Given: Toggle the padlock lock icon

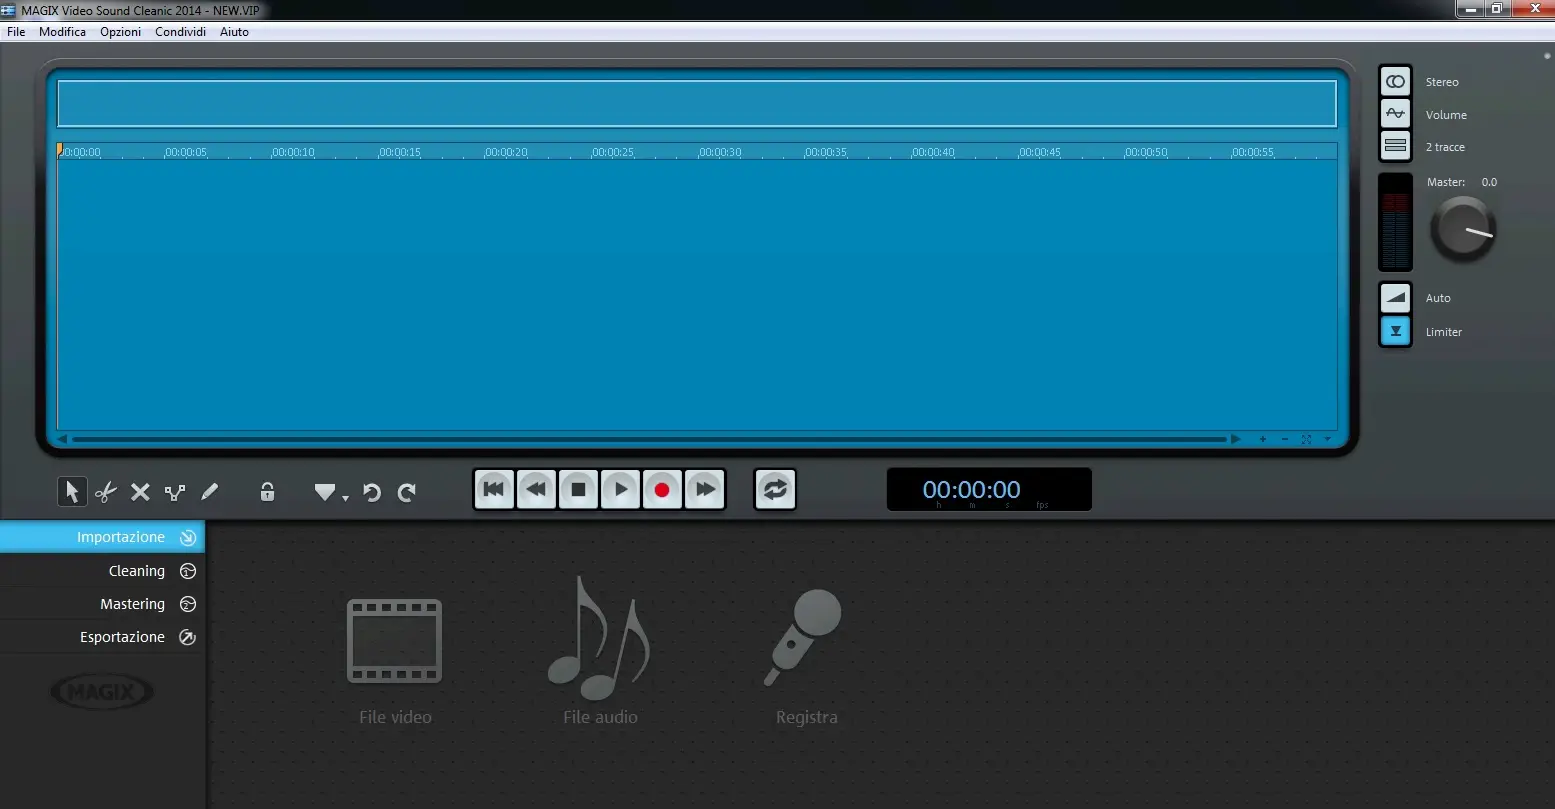Looking at the screenshot, I should coord(267,491).
